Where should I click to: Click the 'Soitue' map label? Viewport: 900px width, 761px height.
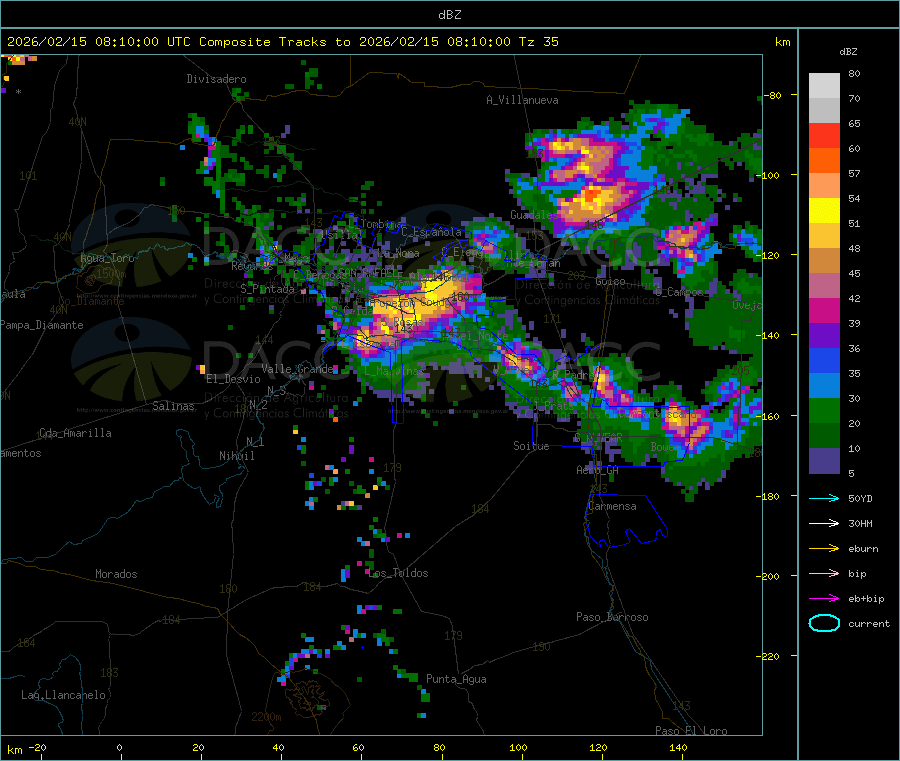(531, 446)
